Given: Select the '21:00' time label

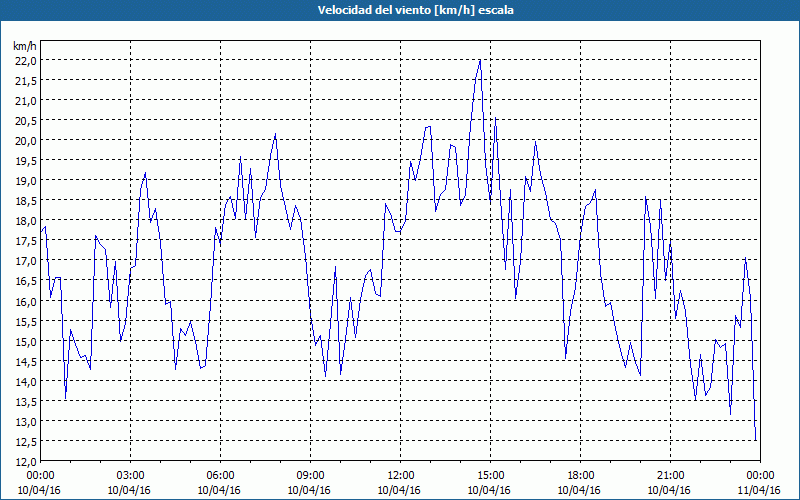Looking at the screenshot, I should 670,475.
